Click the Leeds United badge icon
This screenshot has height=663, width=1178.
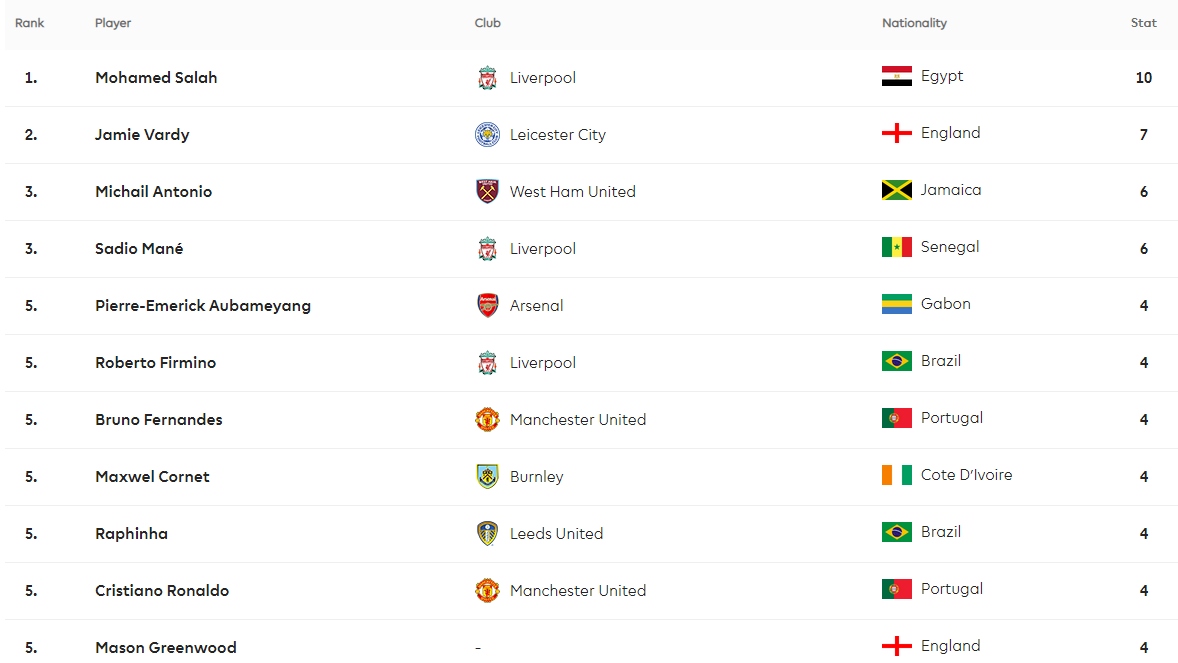(x=488, y=534)
